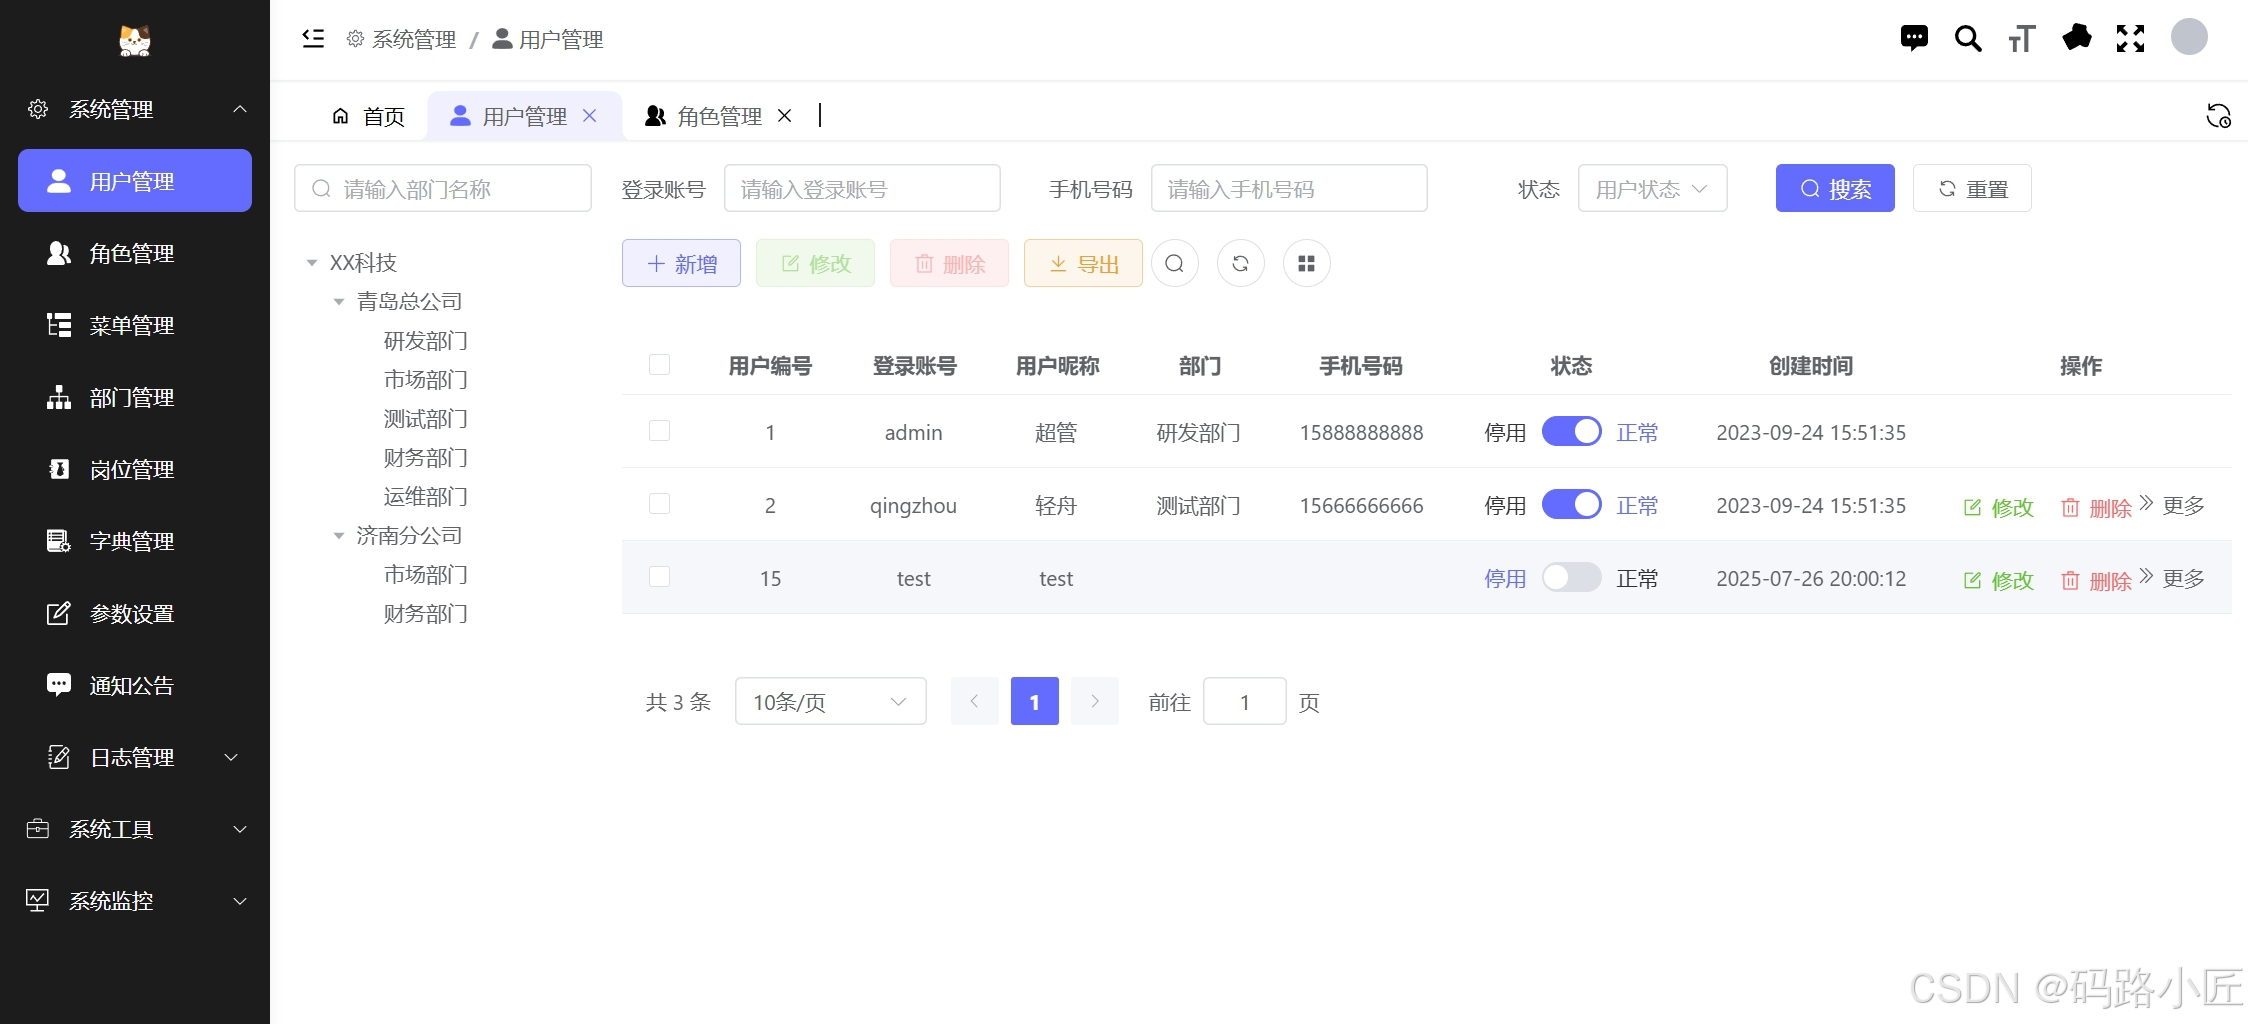Check the checkbox for user qingzhou's row
Screen dimensions: 2248x1024
click(659, 504)
